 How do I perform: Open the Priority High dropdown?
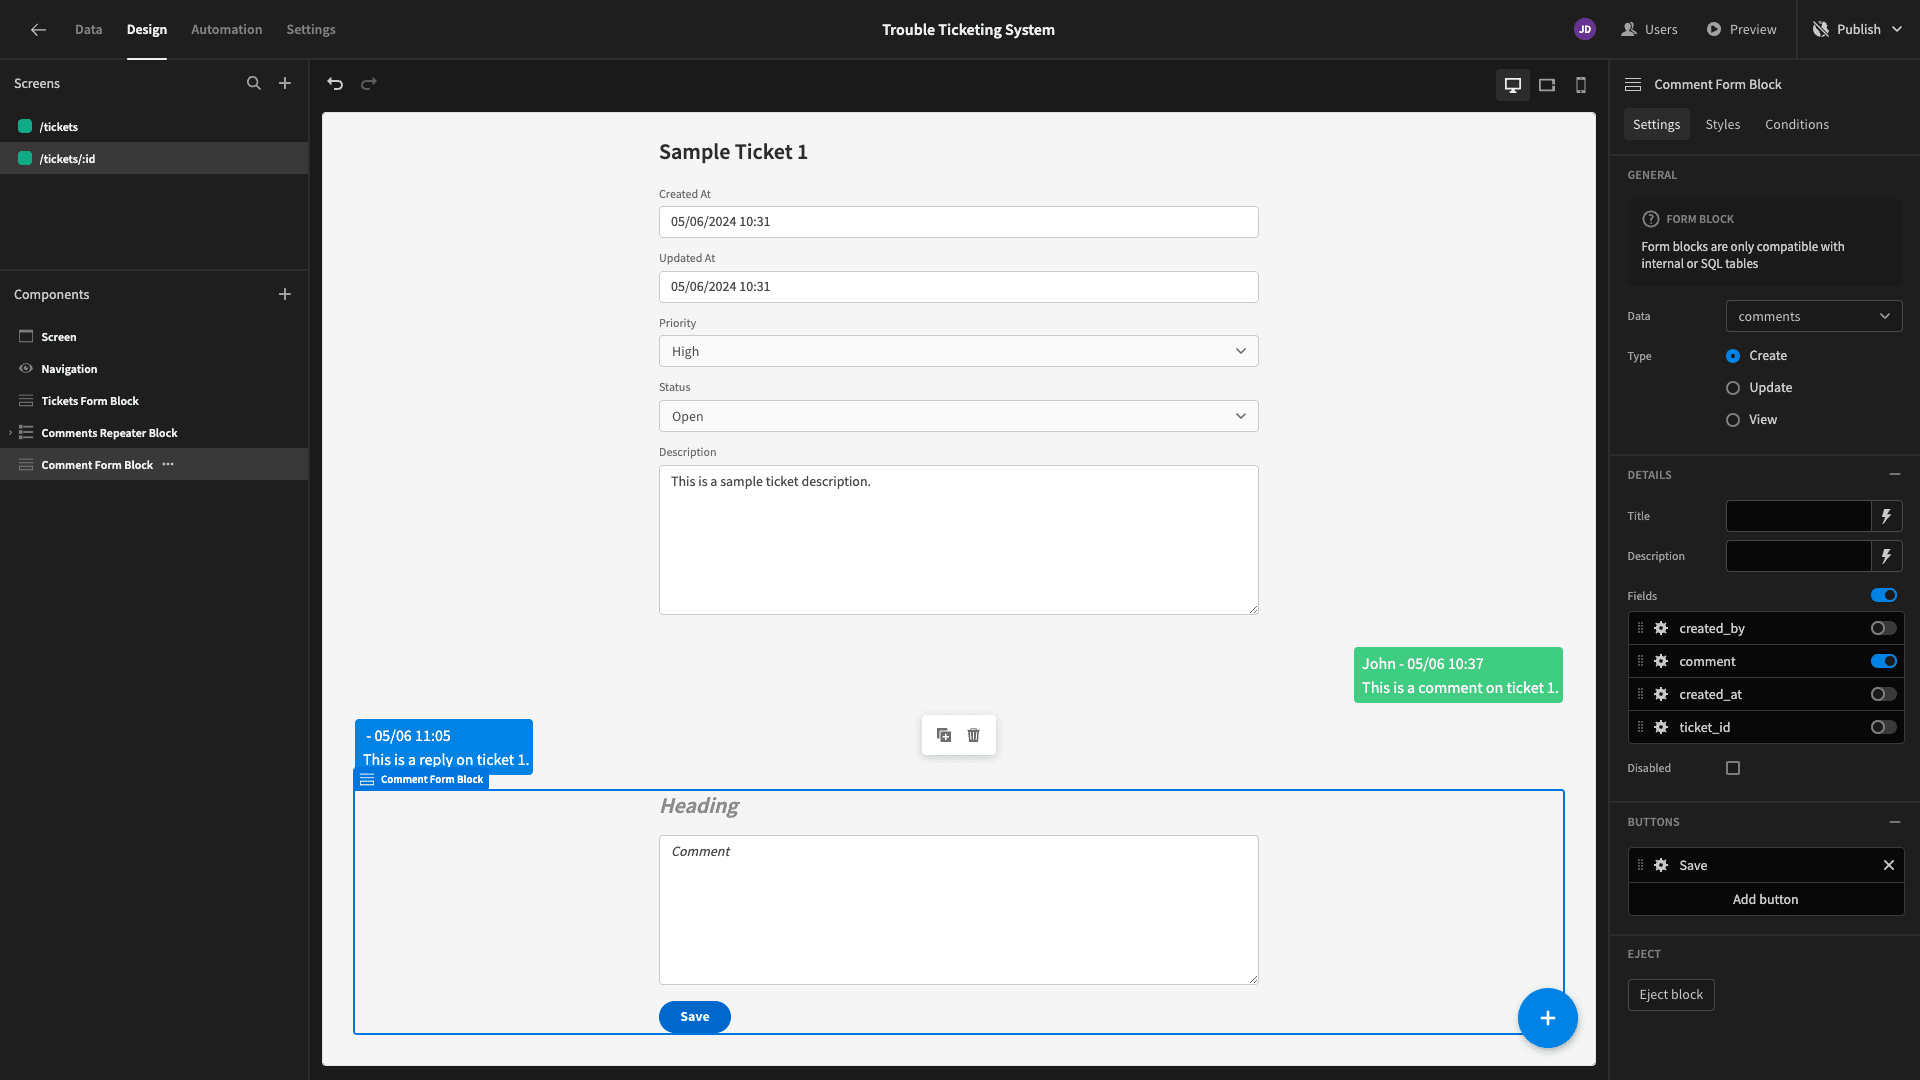click(958, 352)
